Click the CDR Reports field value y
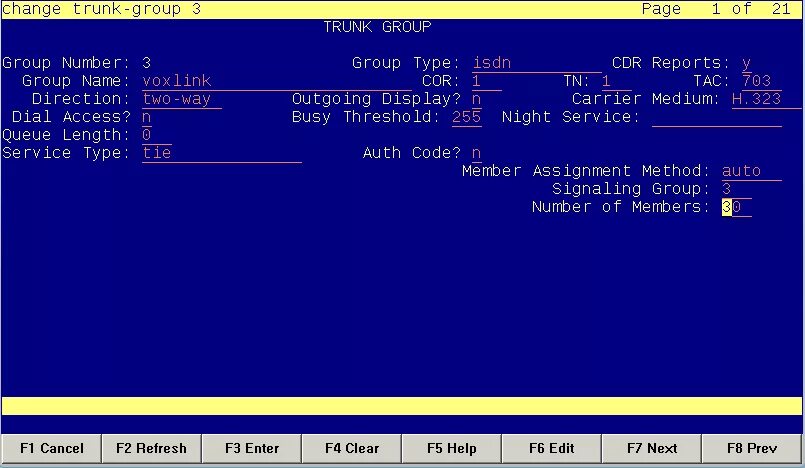Image resolution: width=805 pixels, height=468 pixels. [x=746, y=63]
